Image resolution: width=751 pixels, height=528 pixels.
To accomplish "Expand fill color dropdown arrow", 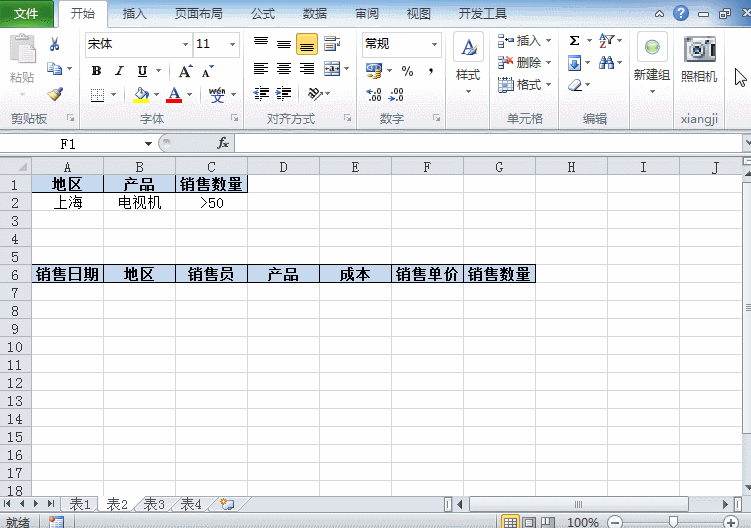I will point(156,95).
